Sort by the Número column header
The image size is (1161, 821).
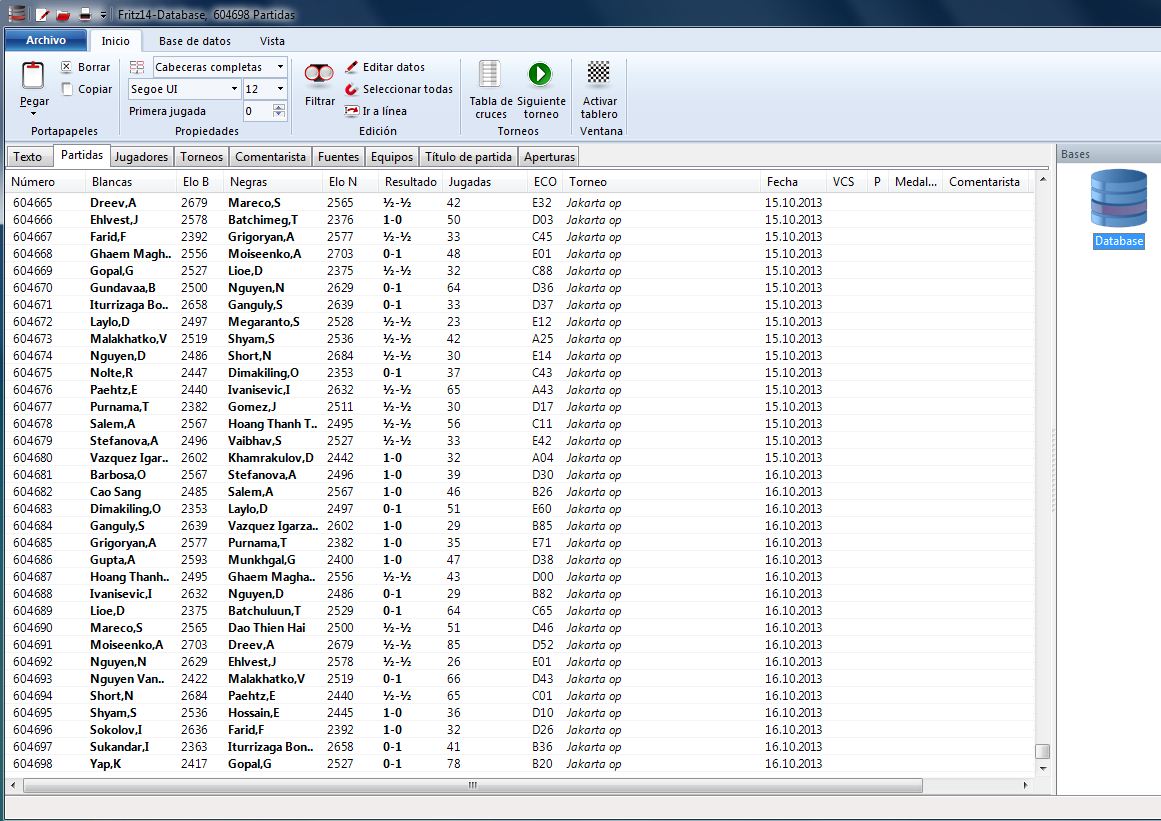pos(44,181)
